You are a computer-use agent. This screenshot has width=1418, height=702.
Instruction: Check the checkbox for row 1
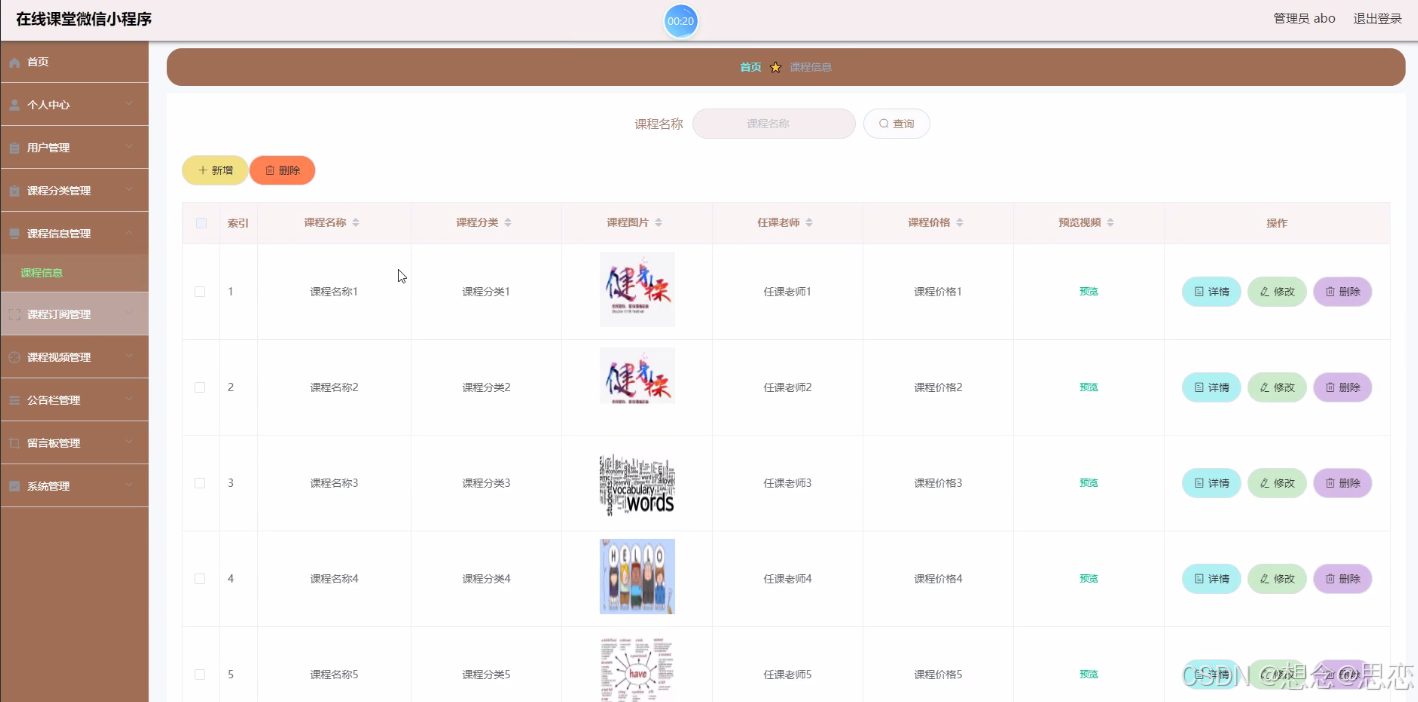coord(200,291)
